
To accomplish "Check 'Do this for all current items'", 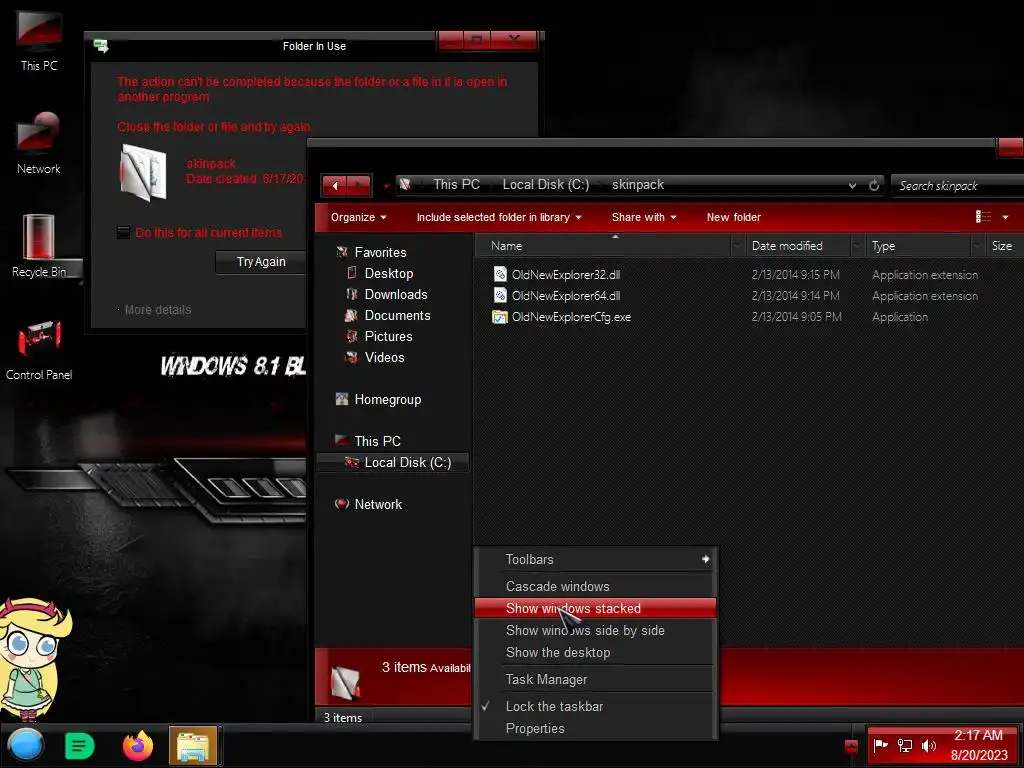I will [x=123, y=232].
